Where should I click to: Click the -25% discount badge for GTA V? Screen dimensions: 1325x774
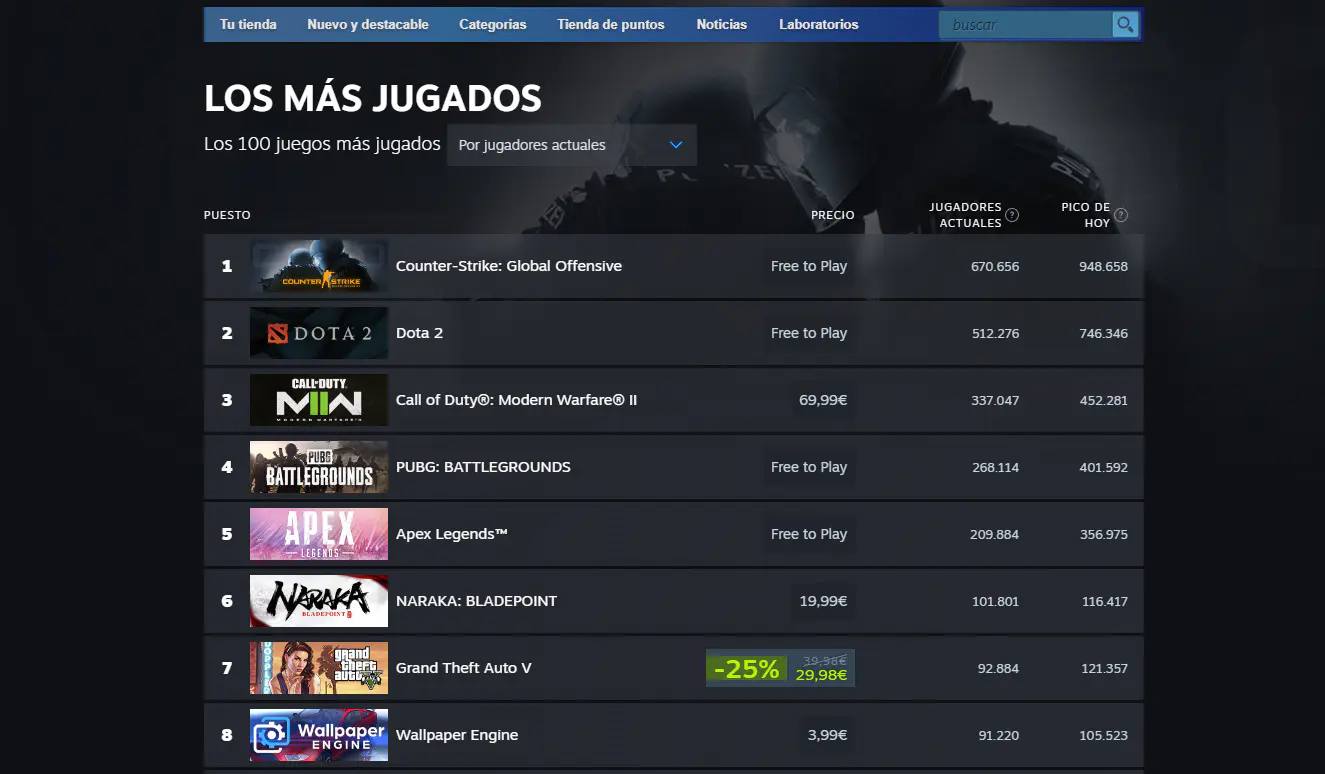(747, 669)
